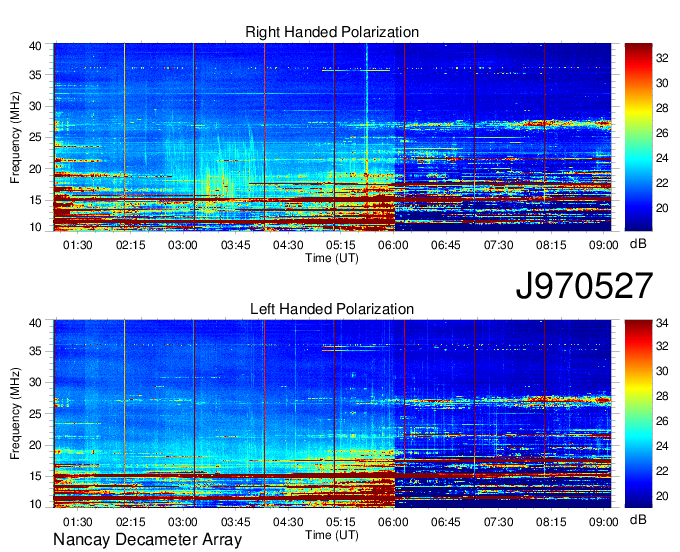
Task: Click the 06:45 time tick of the Right Handed plot
Action: point(446,245)
